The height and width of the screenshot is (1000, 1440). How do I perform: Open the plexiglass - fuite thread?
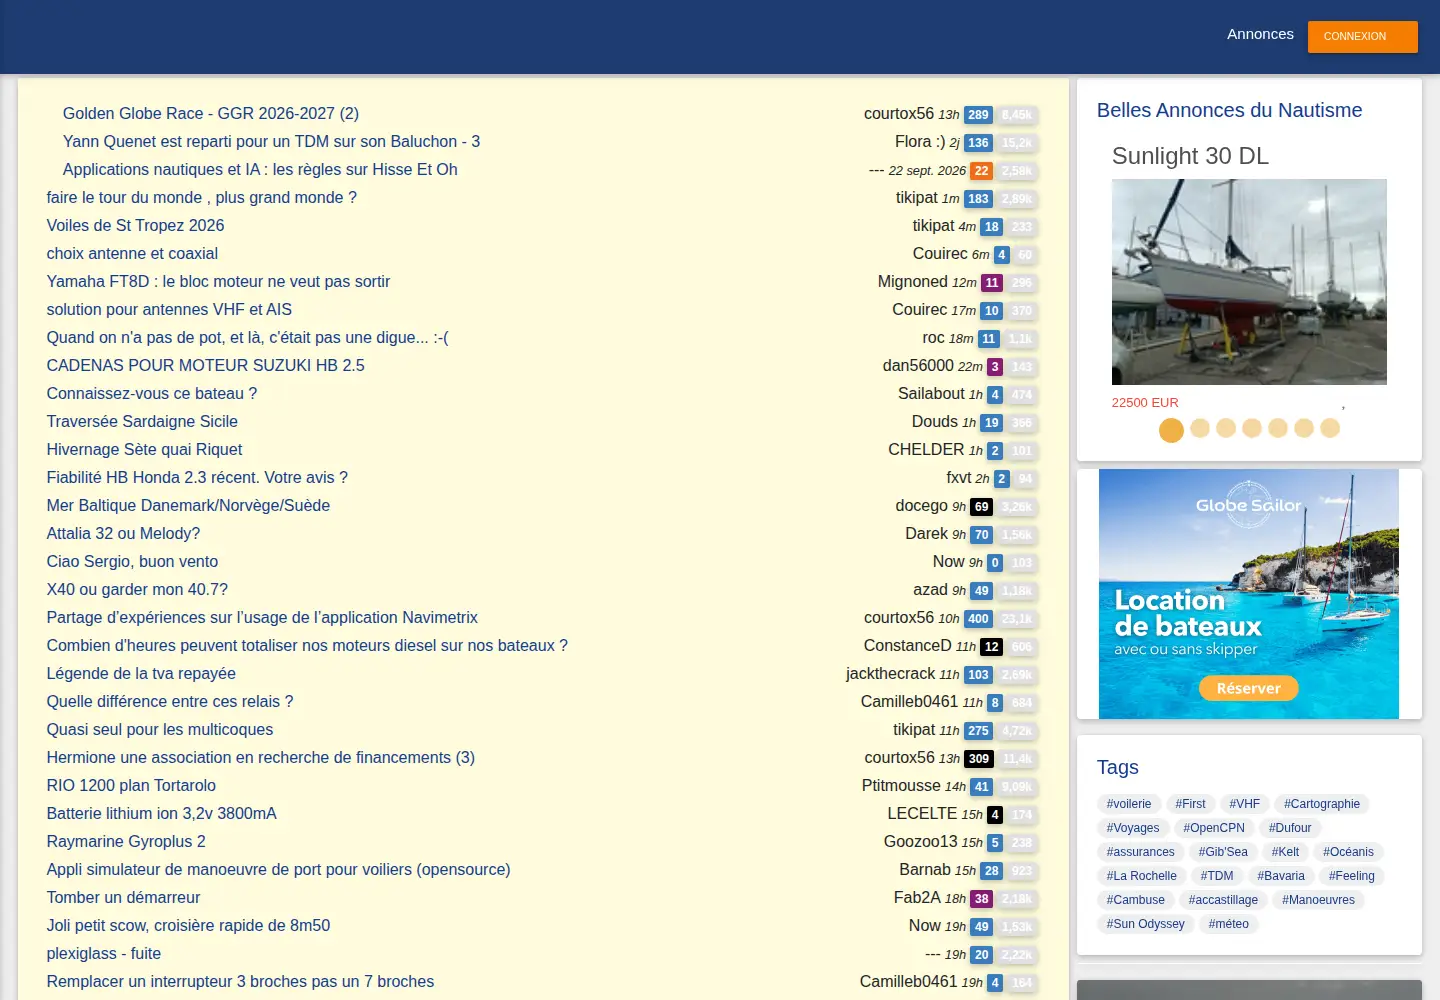tap(104, 954)
